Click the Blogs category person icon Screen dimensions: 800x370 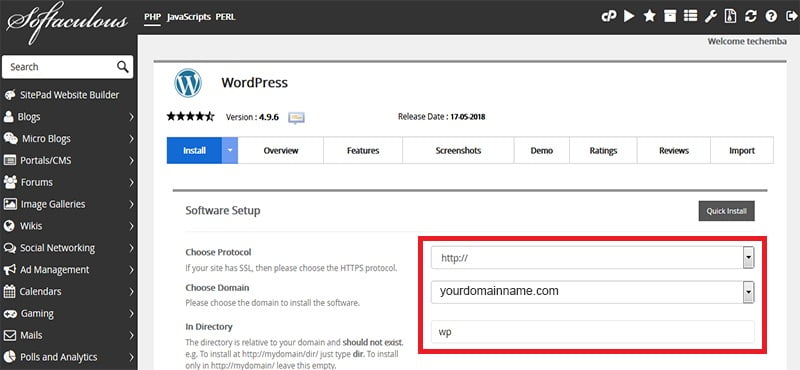(9, 117)
